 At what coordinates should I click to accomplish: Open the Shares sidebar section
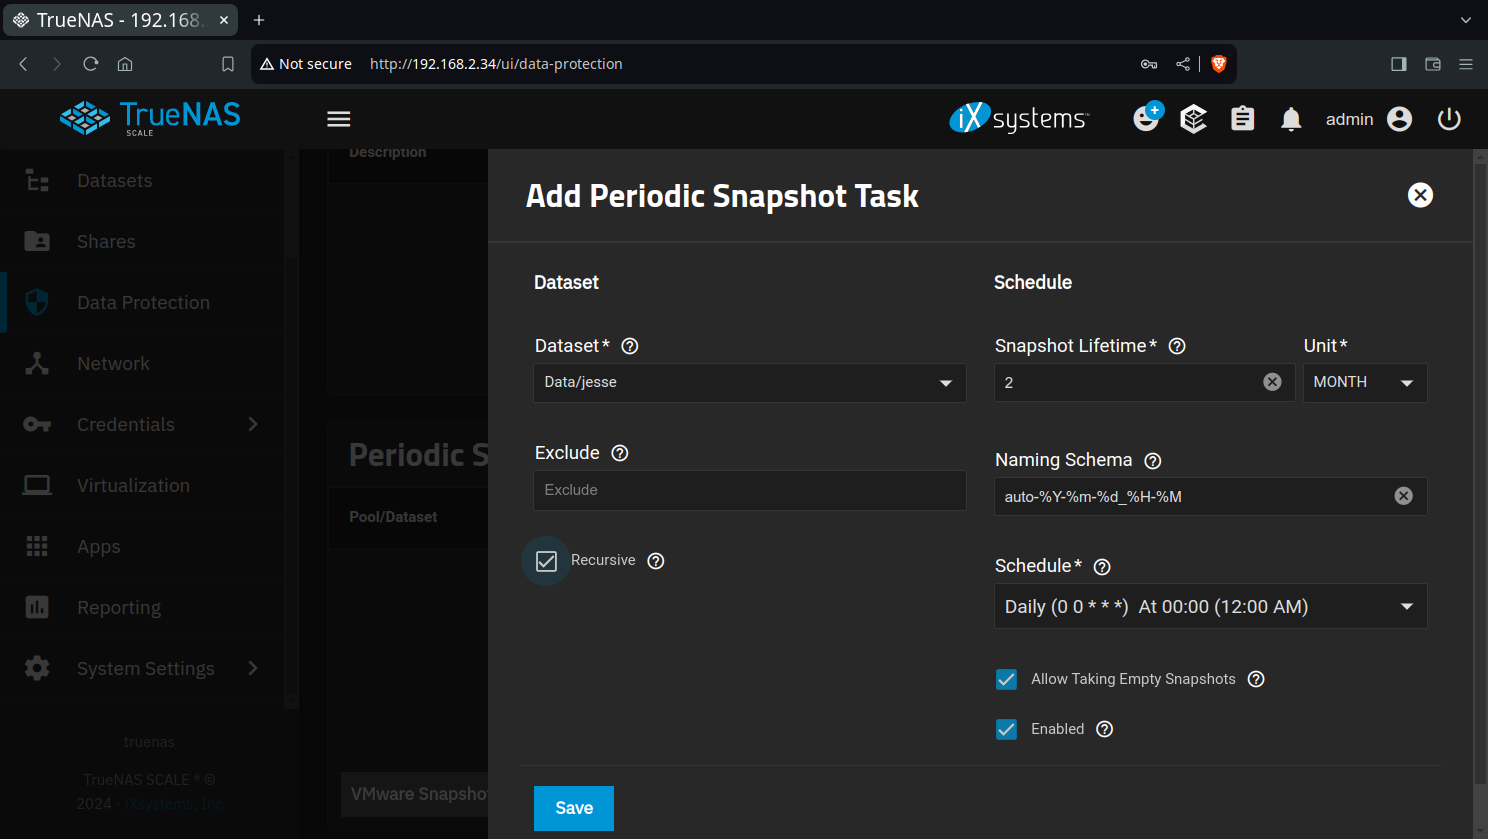pyautogui.click(x=142, y=242)
